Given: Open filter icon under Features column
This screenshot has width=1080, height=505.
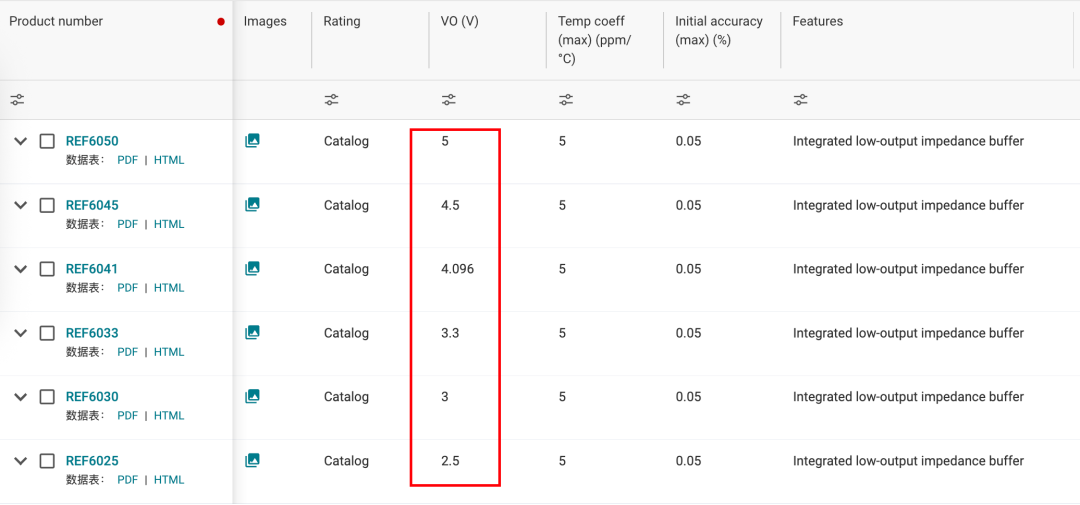Looking at the screenshot, I should (800, 100).
